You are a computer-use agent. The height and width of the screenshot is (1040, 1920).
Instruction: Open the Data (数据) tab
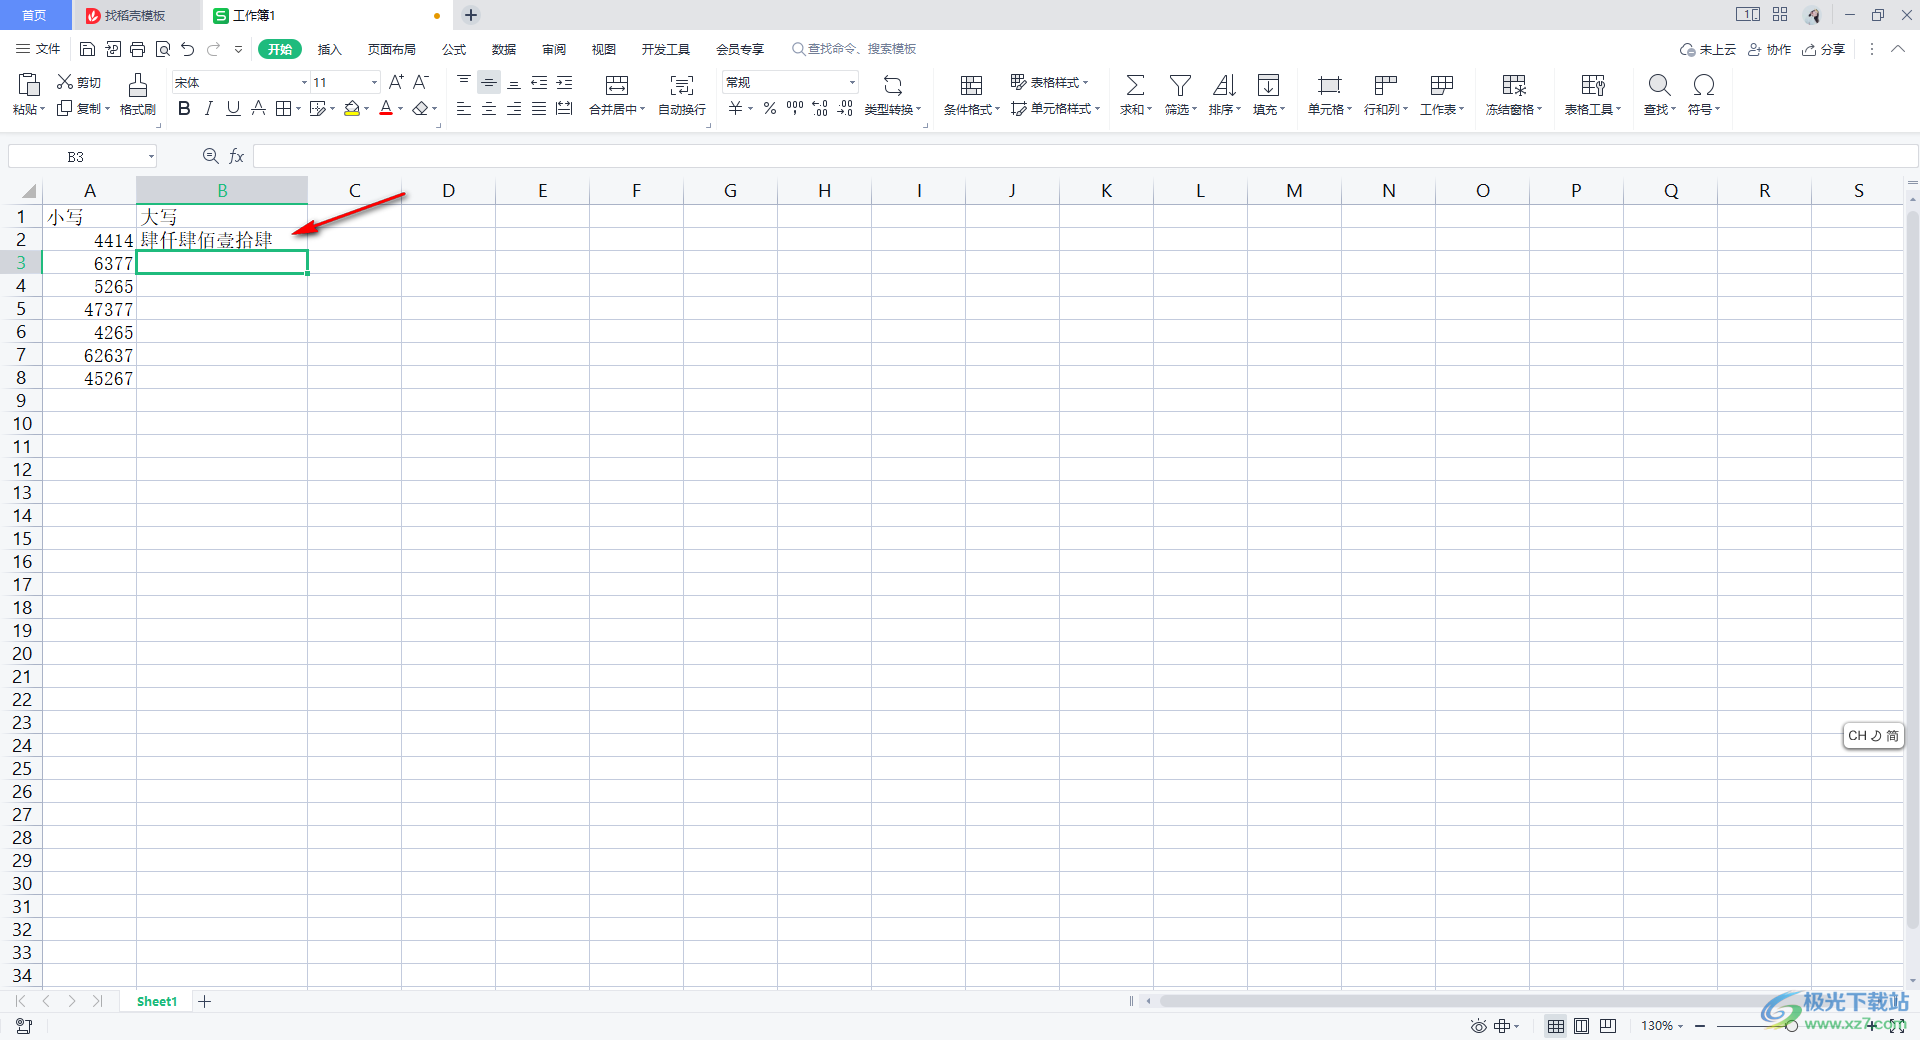pos(504,49)
